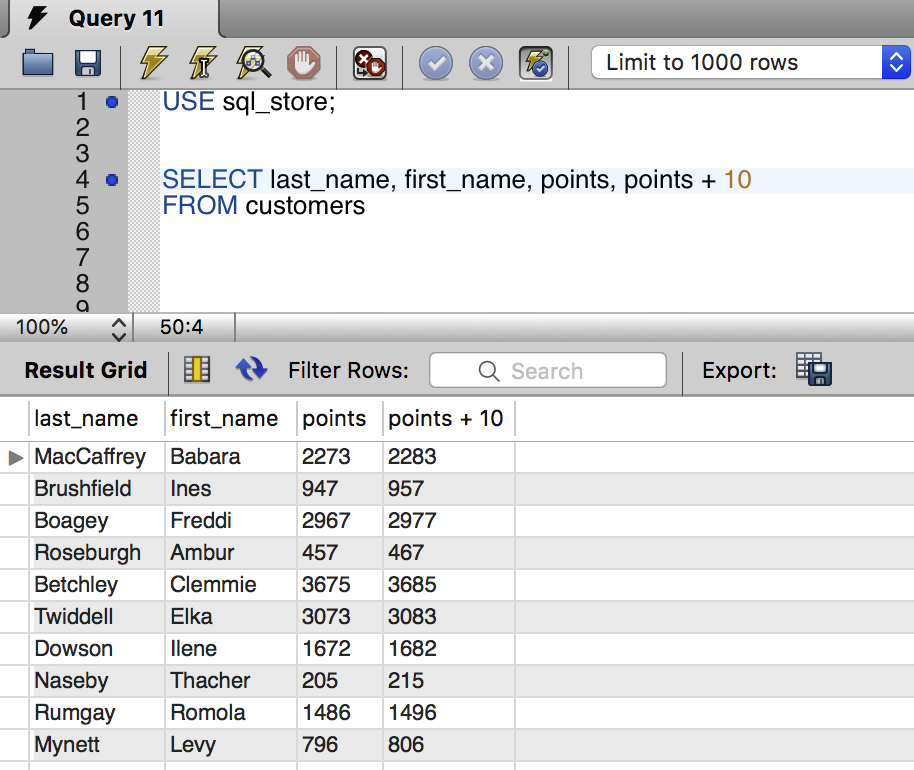Click Ambur first name cell
The width and height of the screenshot is (914, 770).
click(231, 553)
